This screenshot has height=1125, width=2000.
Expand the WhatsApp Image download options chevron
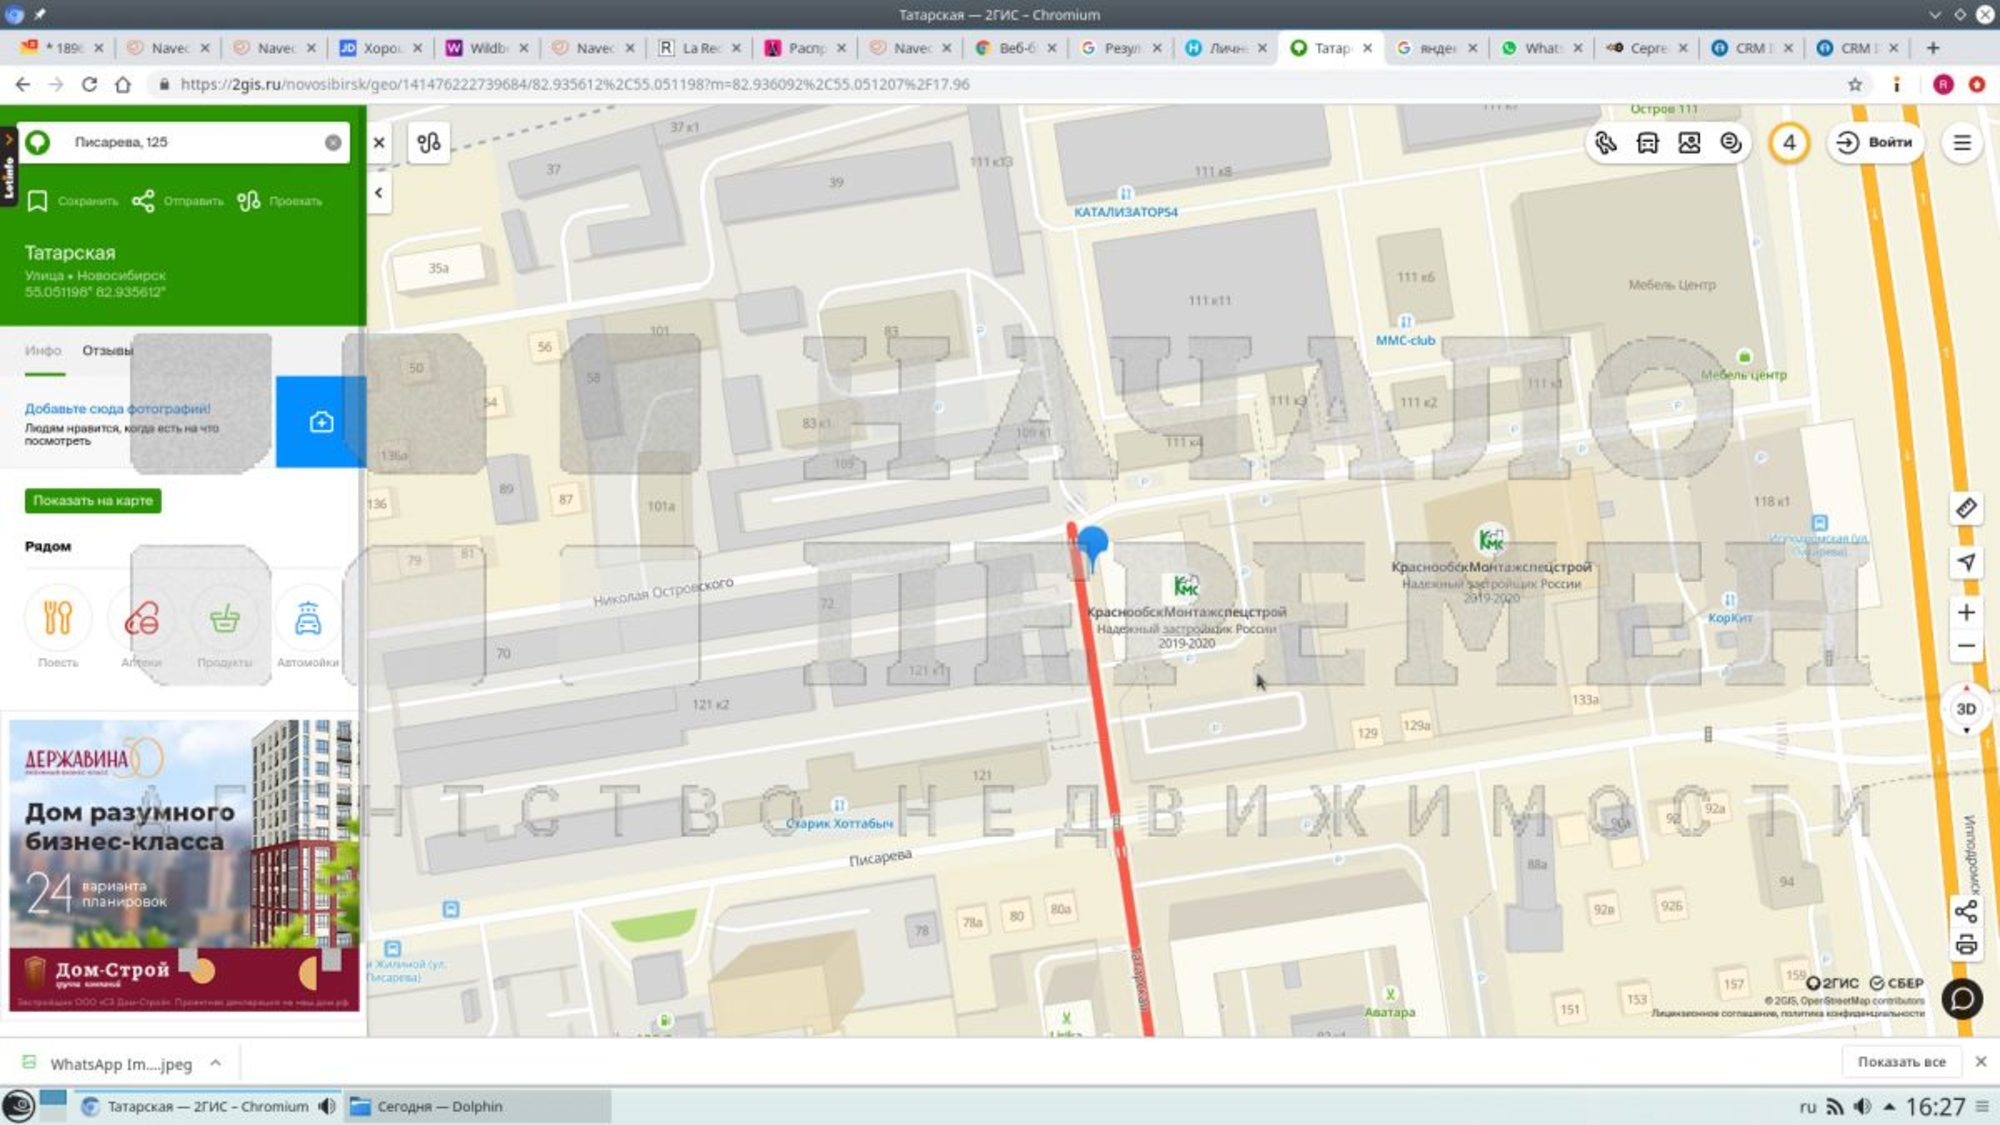215,1063
